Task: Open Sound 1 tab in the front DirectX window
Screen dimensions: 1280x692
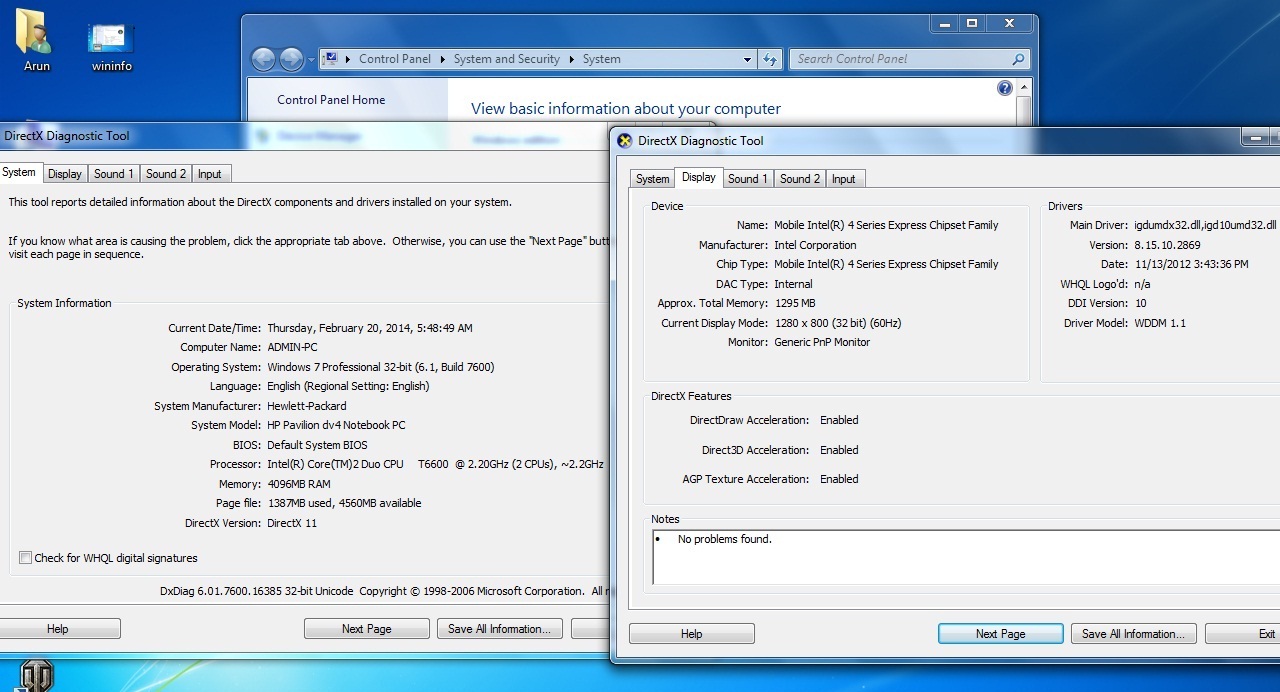Action: (748, 179)
